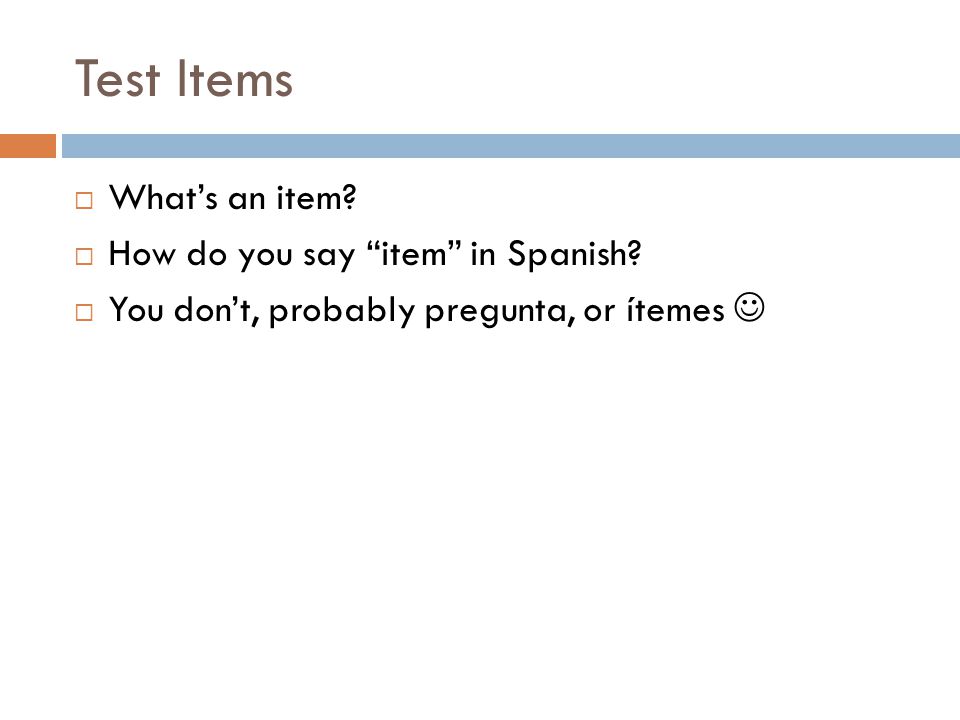Click the word an in the first bullet
The height and width of the screenshot is (720, 960).
pos(246,200)
